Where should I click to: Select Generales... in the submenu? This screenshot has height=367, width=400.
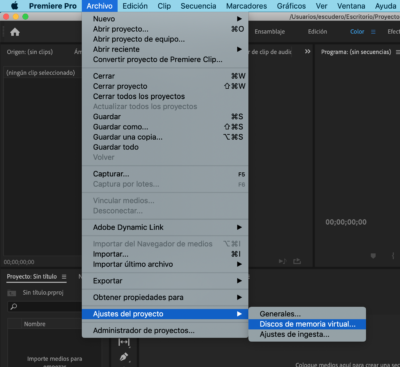pos(307,314)
